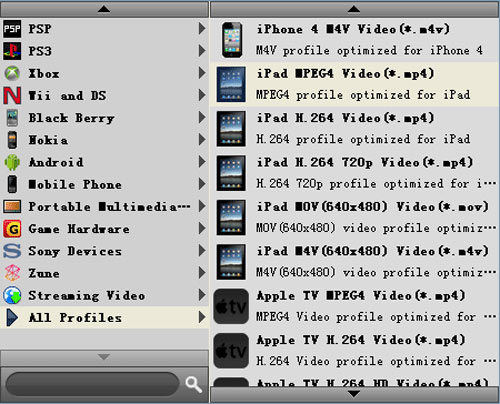Select iPad H.264 Video(*.mp4) title
Image resolution: width=500 pixels, height=404 pixels.
345,118
